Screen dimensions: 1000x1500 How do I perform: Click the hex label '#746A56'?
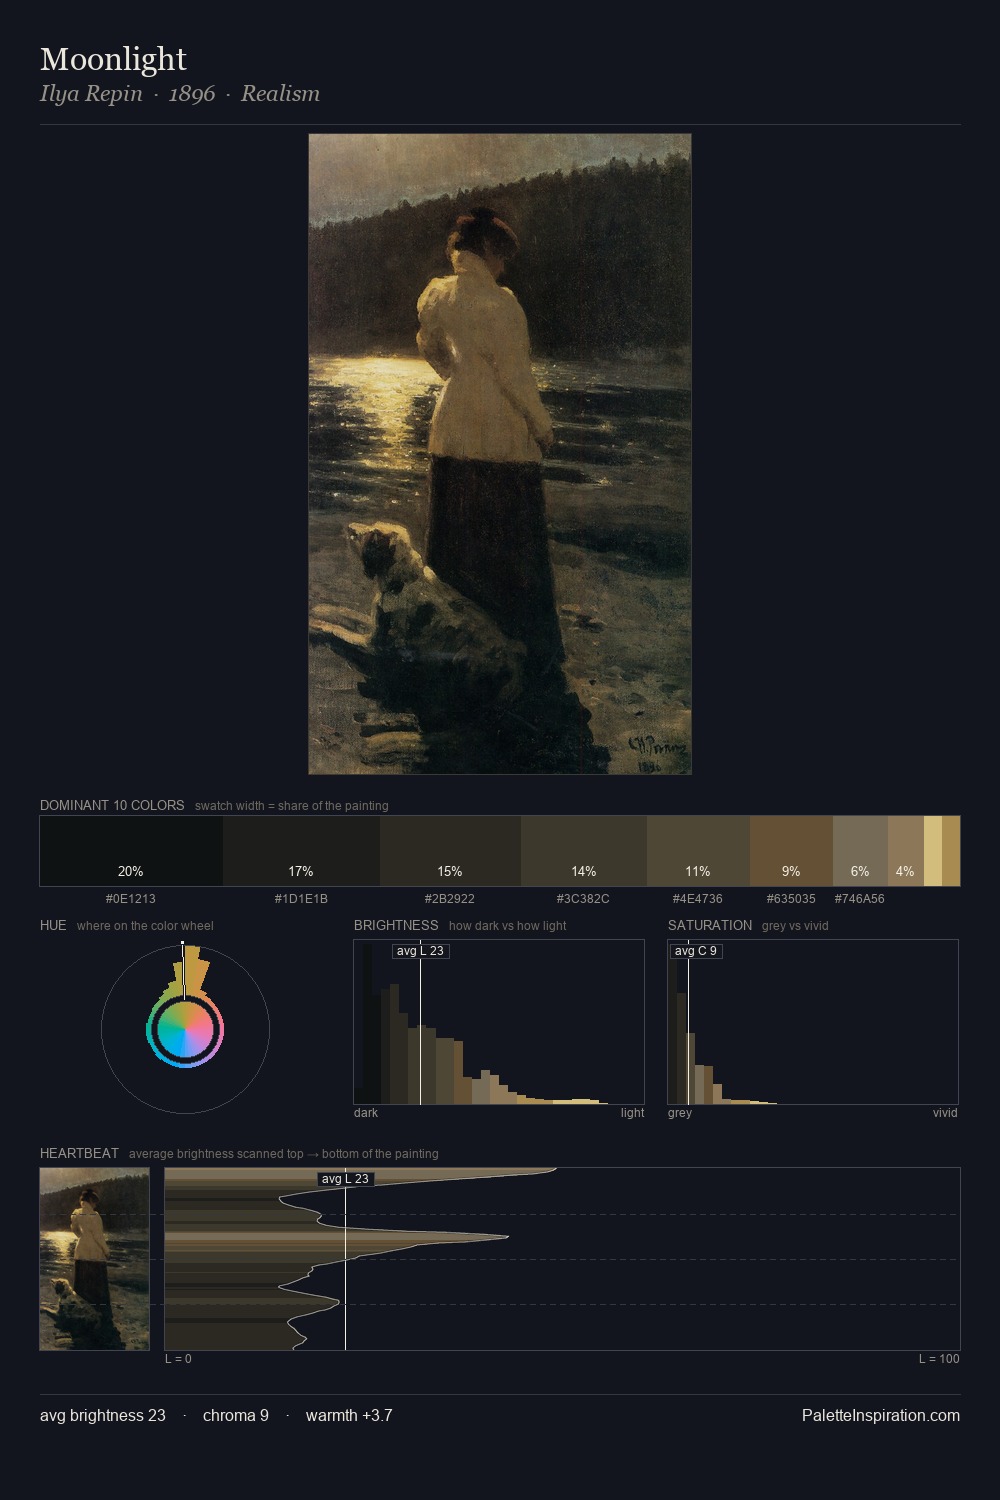click(x=860, y=899)
